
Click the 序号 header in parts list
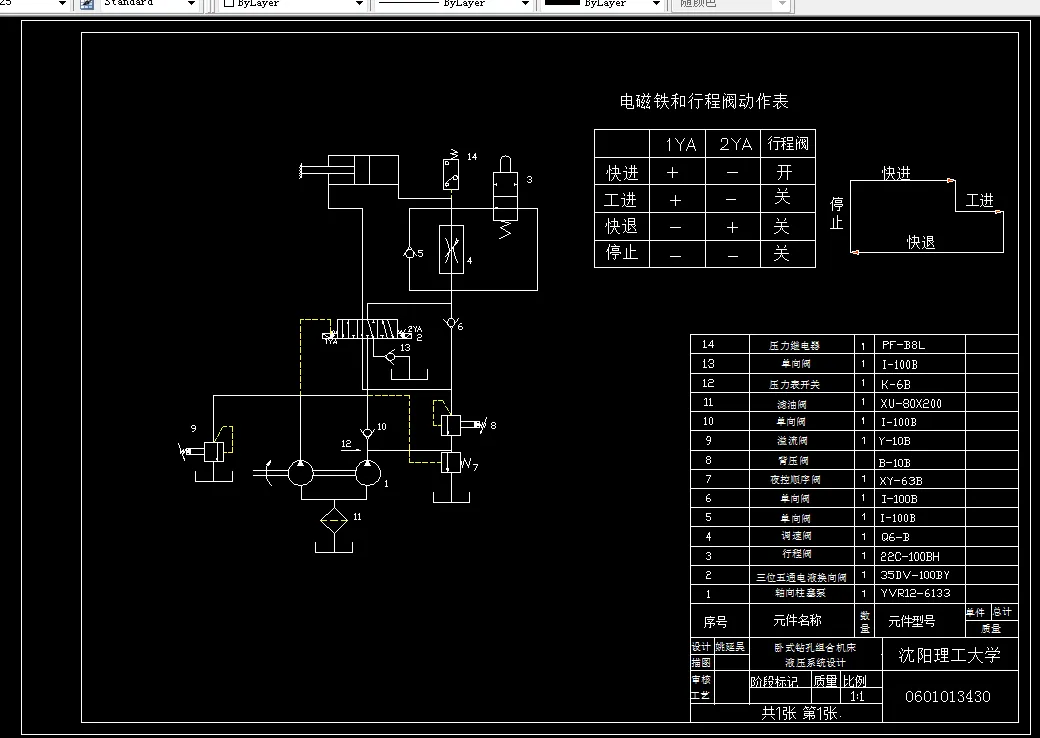point(715,622)
